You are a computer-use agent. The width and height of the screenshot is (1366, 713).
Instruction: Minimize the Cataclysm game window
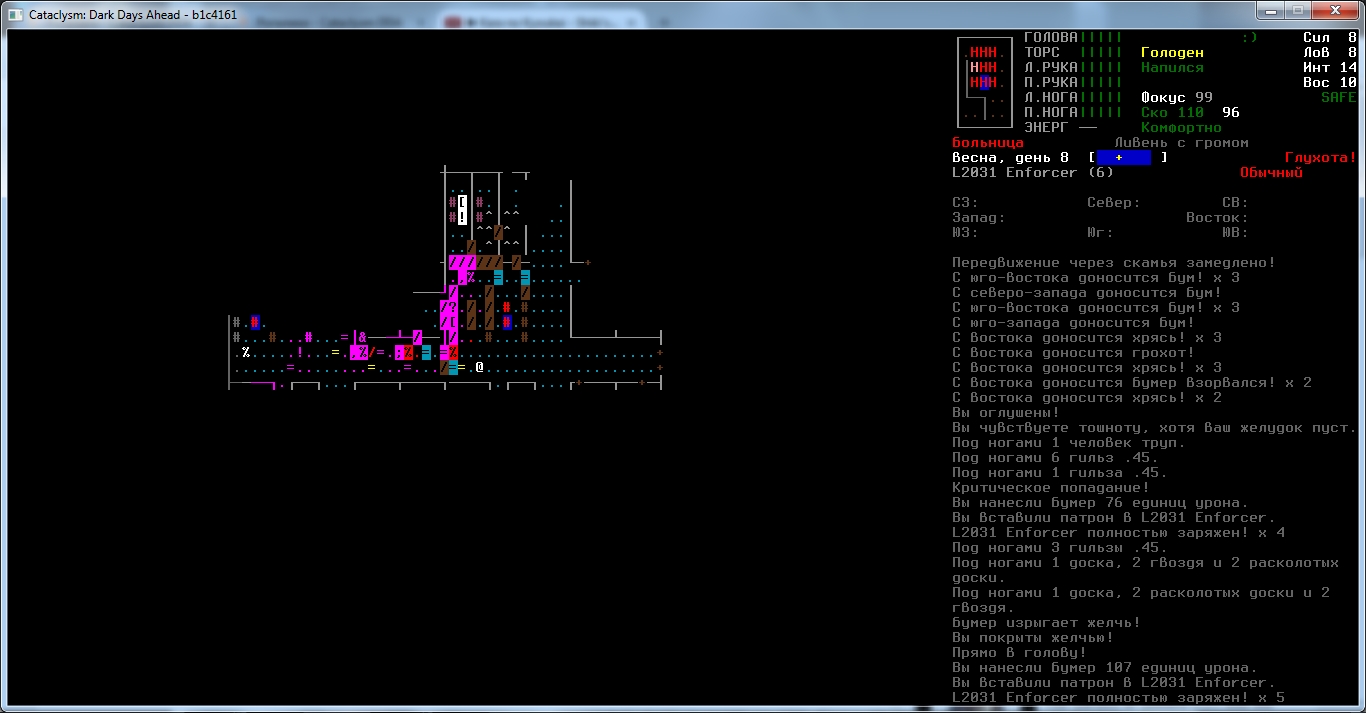(1271, 10)
